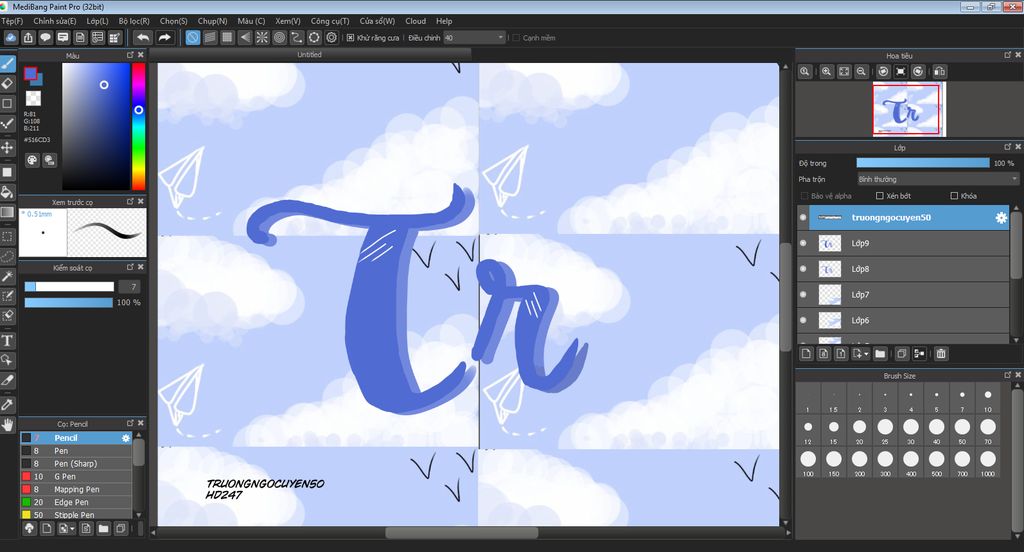Viewport: 1024px width, 552px height.
Task: Toggle the Khử răng cưa checkbox
Action: tap(351, 38)
